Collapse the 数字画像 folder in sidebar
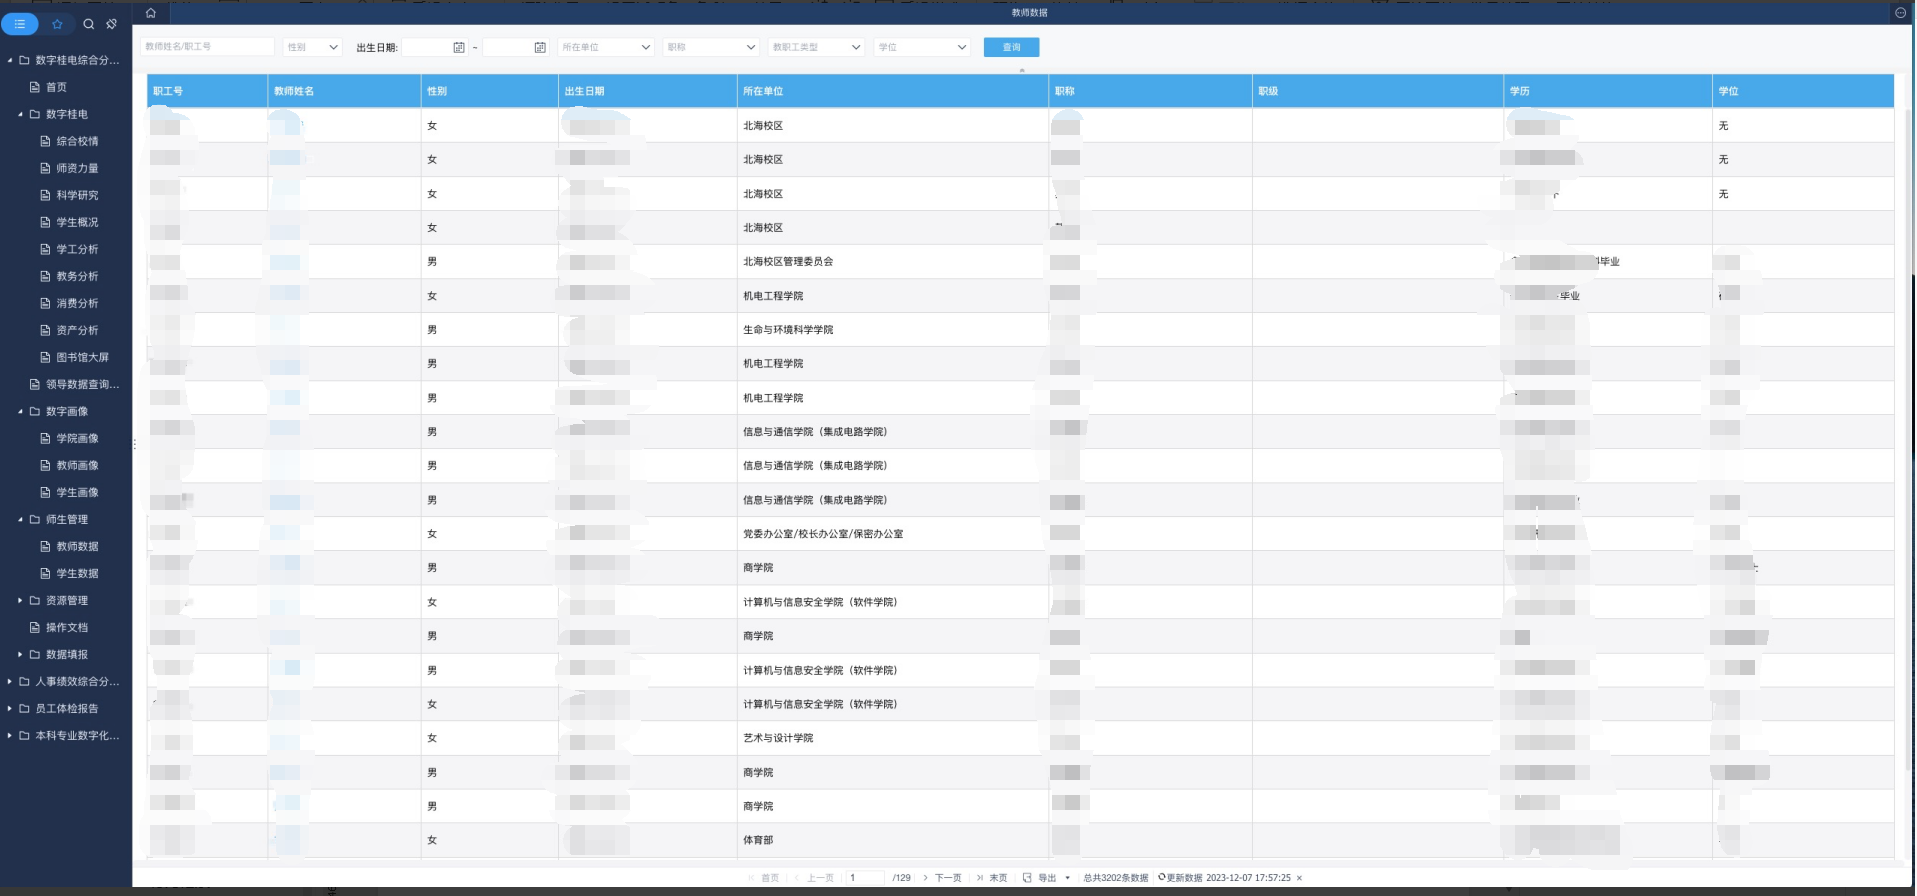 [21, 411]
